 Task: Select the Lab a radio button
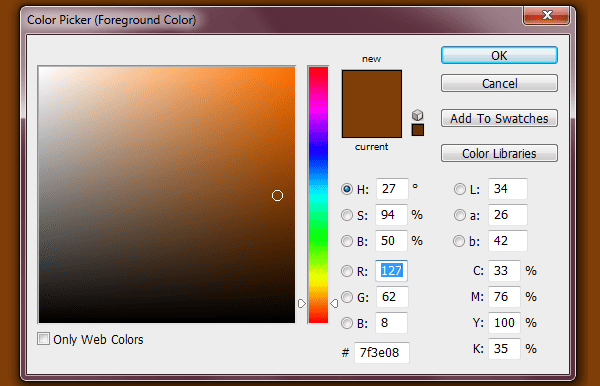[460, 215]
